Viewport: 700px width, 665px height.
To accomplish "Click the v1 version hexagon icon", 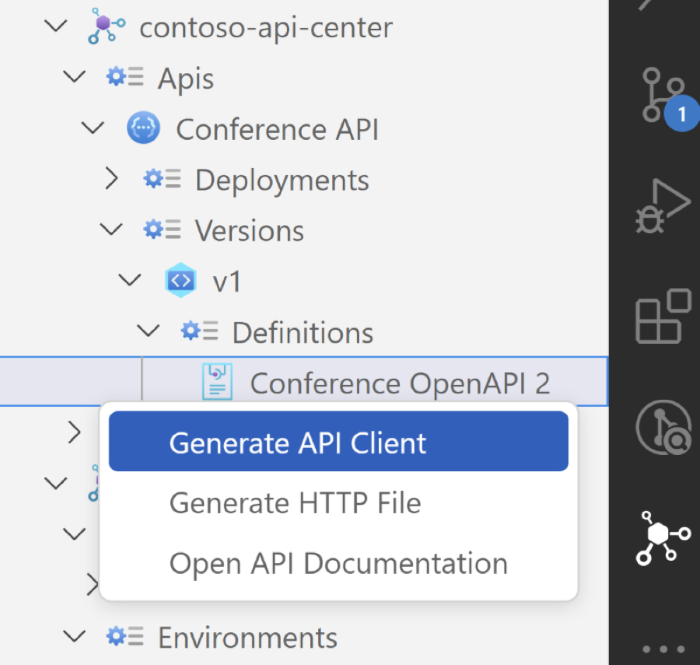I will pos(180,280).
